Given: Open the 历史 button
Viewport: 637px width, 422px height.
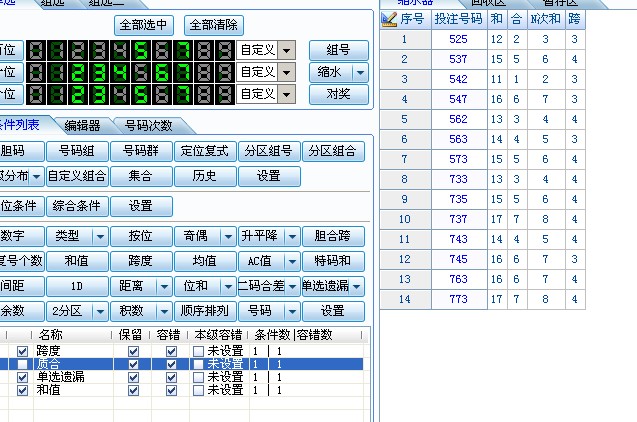Looking at the screenshot, I should [205, 176].
